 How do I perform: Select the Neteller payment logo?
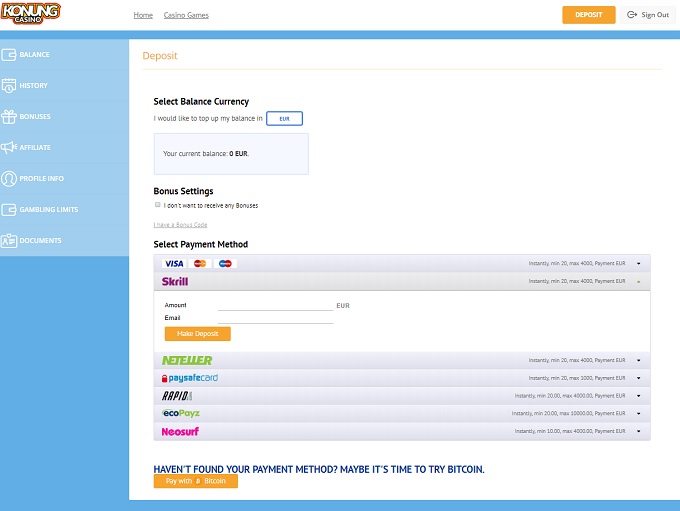tap(187, 360)
